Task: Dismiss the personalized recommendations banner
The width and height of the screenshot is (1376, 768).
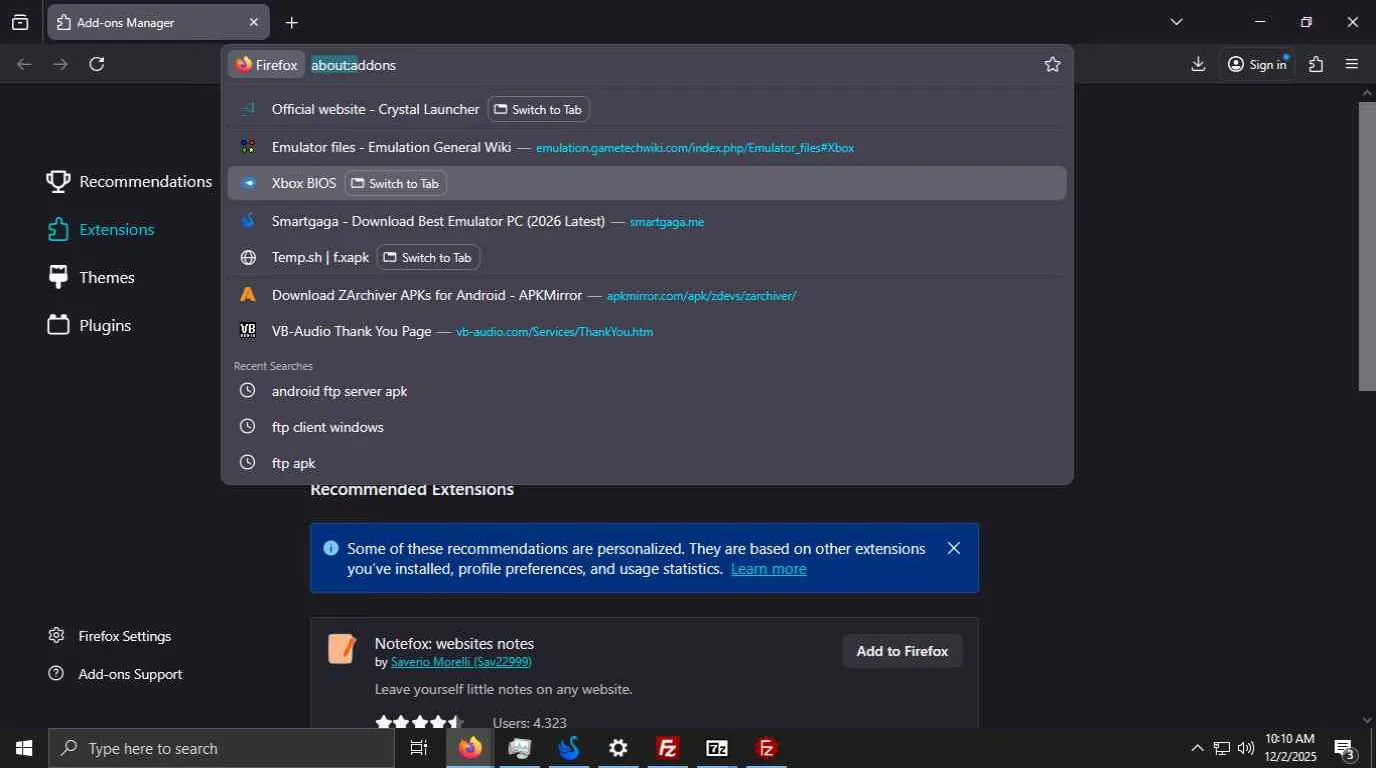Action: [x=953, y=548]
